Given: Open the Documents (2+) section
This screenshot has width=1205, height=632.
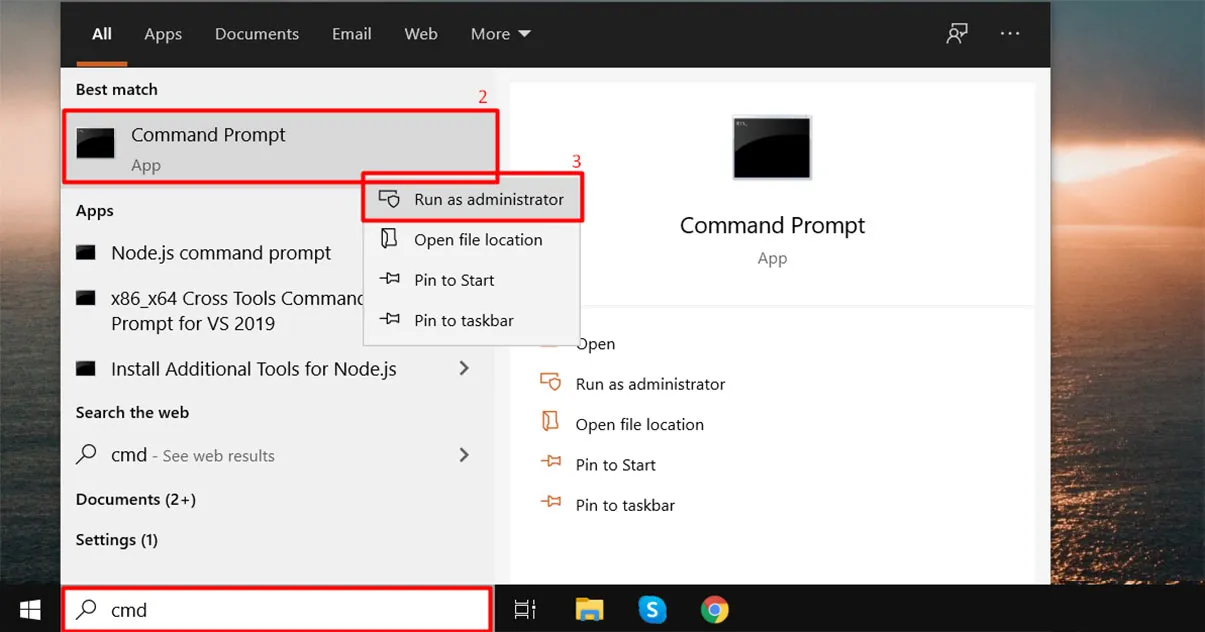Looking at the screenshot, I should 136,499.
